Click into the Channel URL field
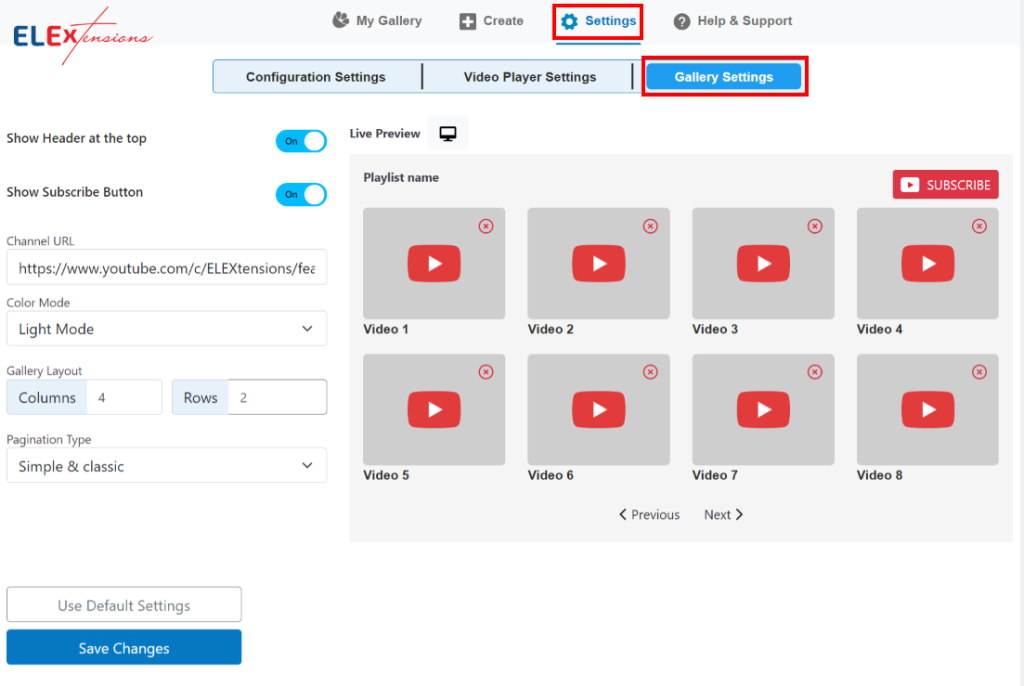 click(167, 268)
